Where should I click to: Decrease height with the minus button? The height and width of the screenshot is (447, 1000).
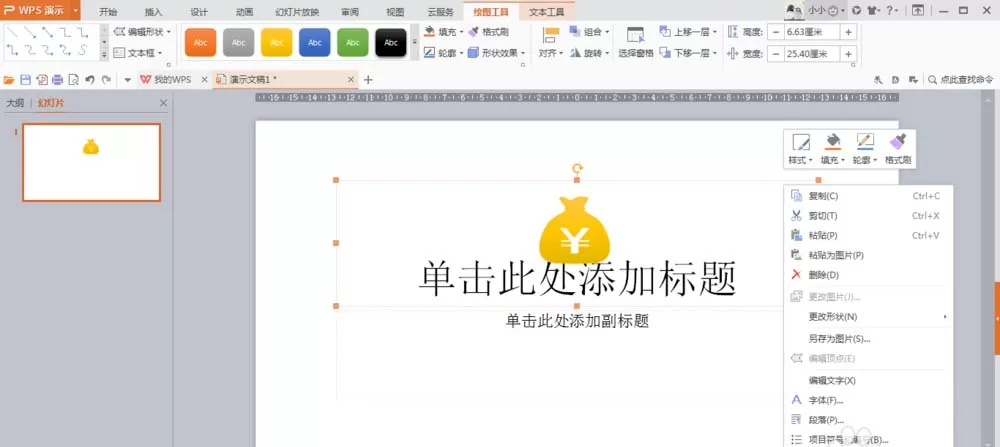(x=776, y=33)
